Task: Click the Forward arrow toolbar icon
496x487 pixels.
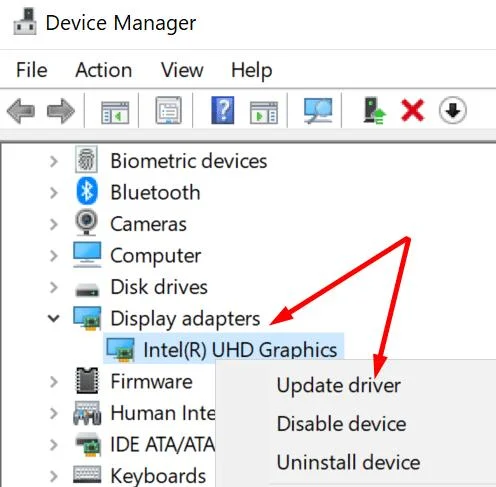Action: 61,111
